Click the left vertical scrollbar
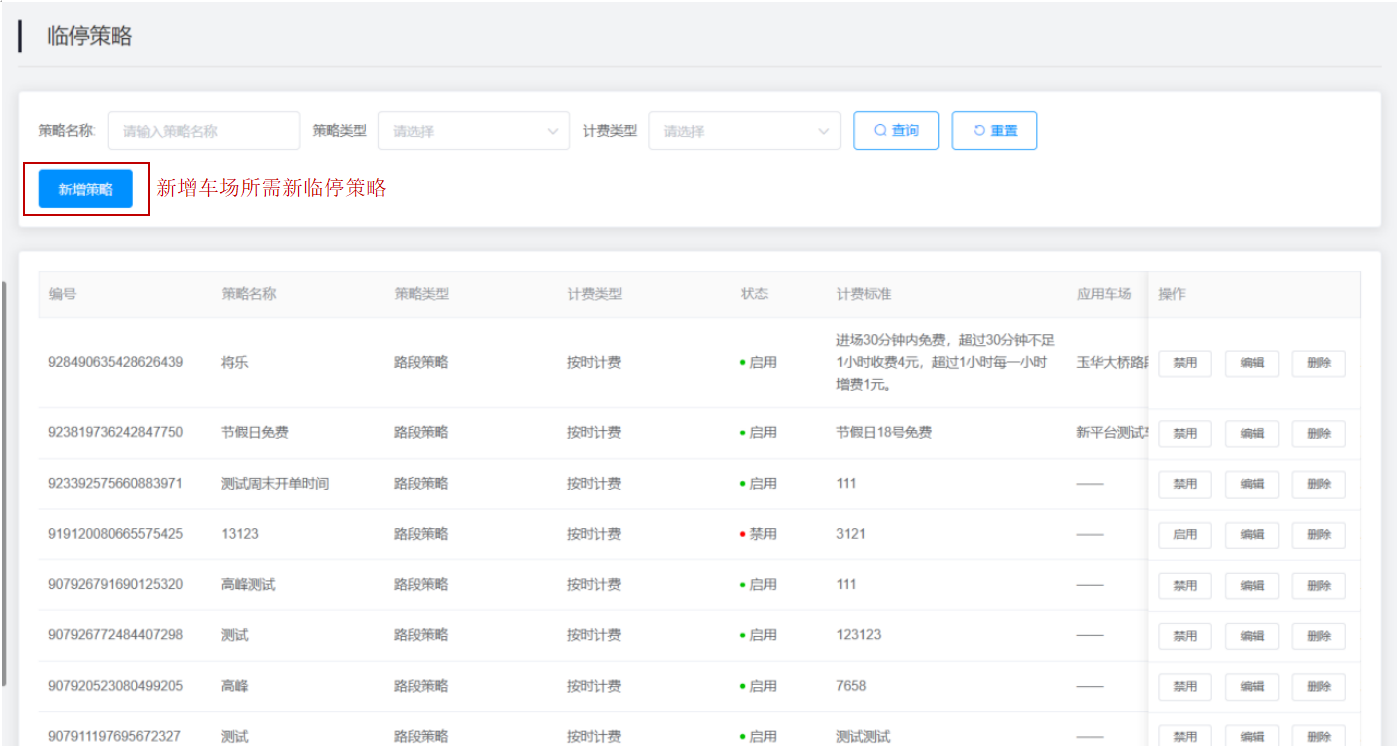Screen dimensions: 1397x746 4,480
